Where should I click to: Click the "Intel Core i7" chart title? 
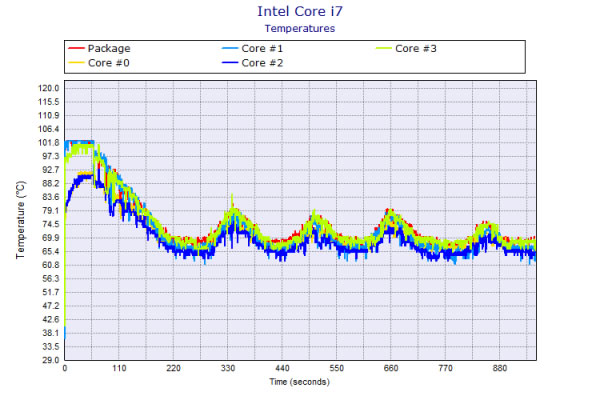pos(300,11)
